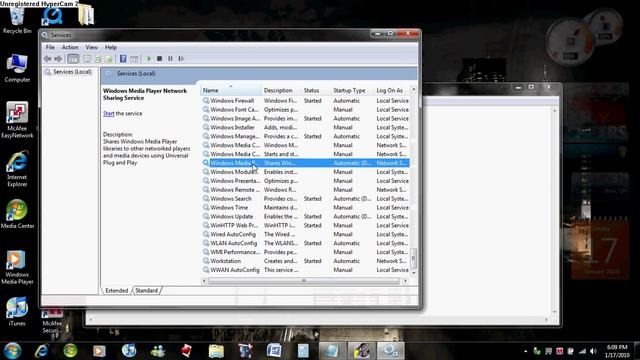
Task: Switch to the Extended tab
Action: tap(116, 291)
